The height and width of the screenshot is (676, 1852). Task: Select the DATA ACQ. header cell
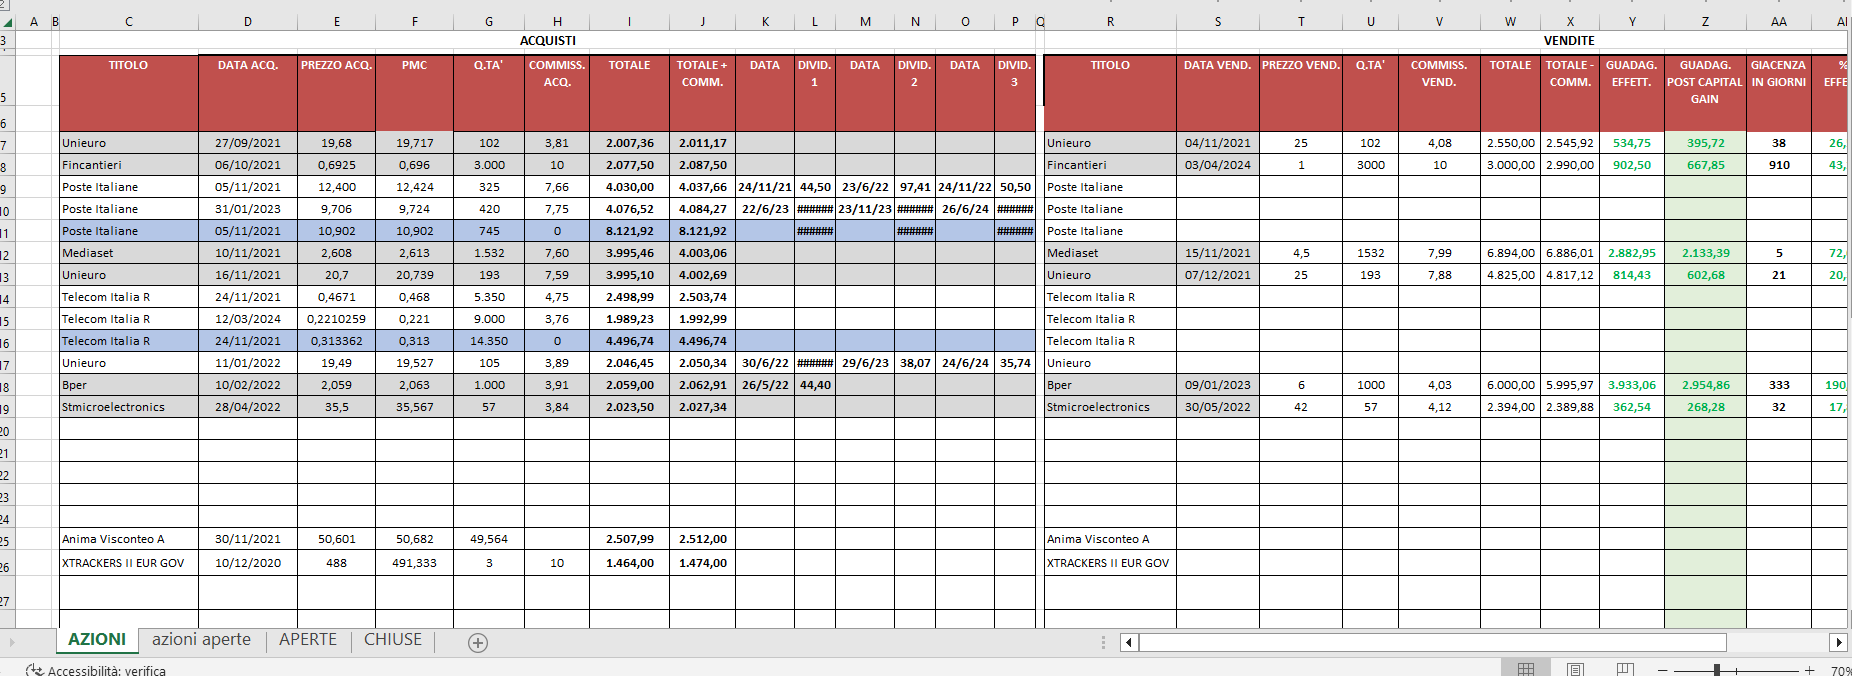click(248, 93)
